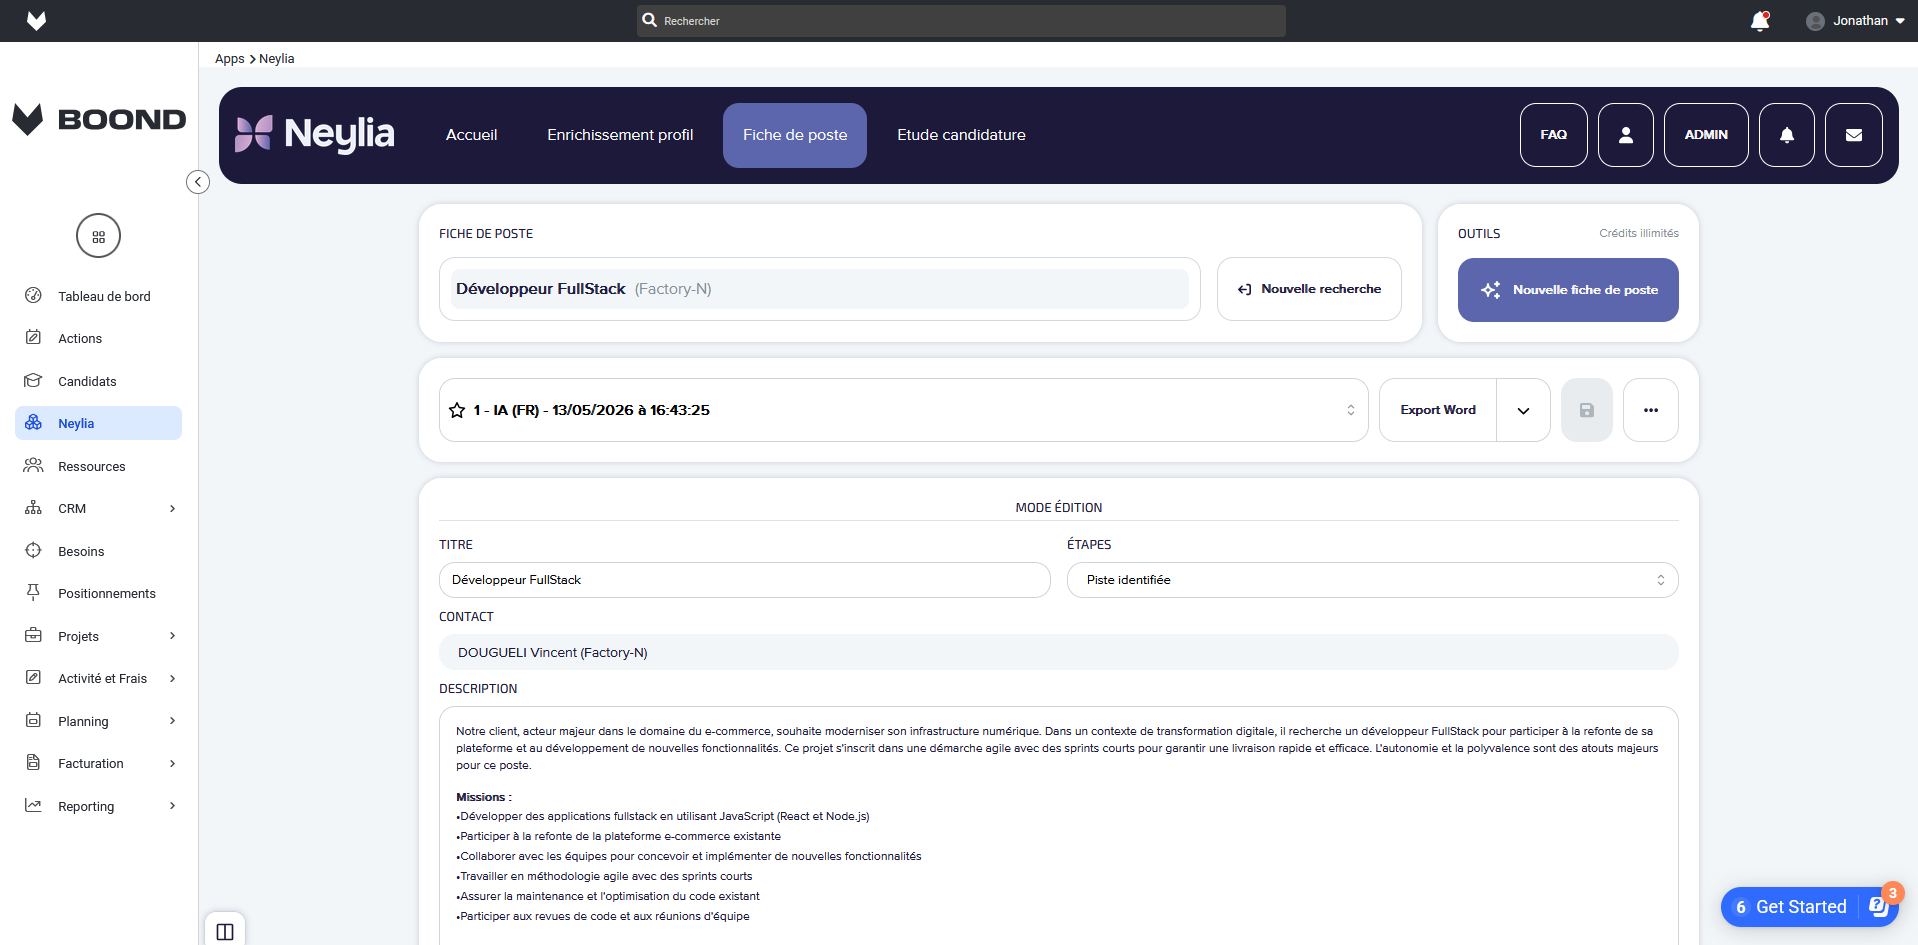The image size is (1918, 945).
Task: Click the user profile icon in Neylia header
Action: [1625, 135]
